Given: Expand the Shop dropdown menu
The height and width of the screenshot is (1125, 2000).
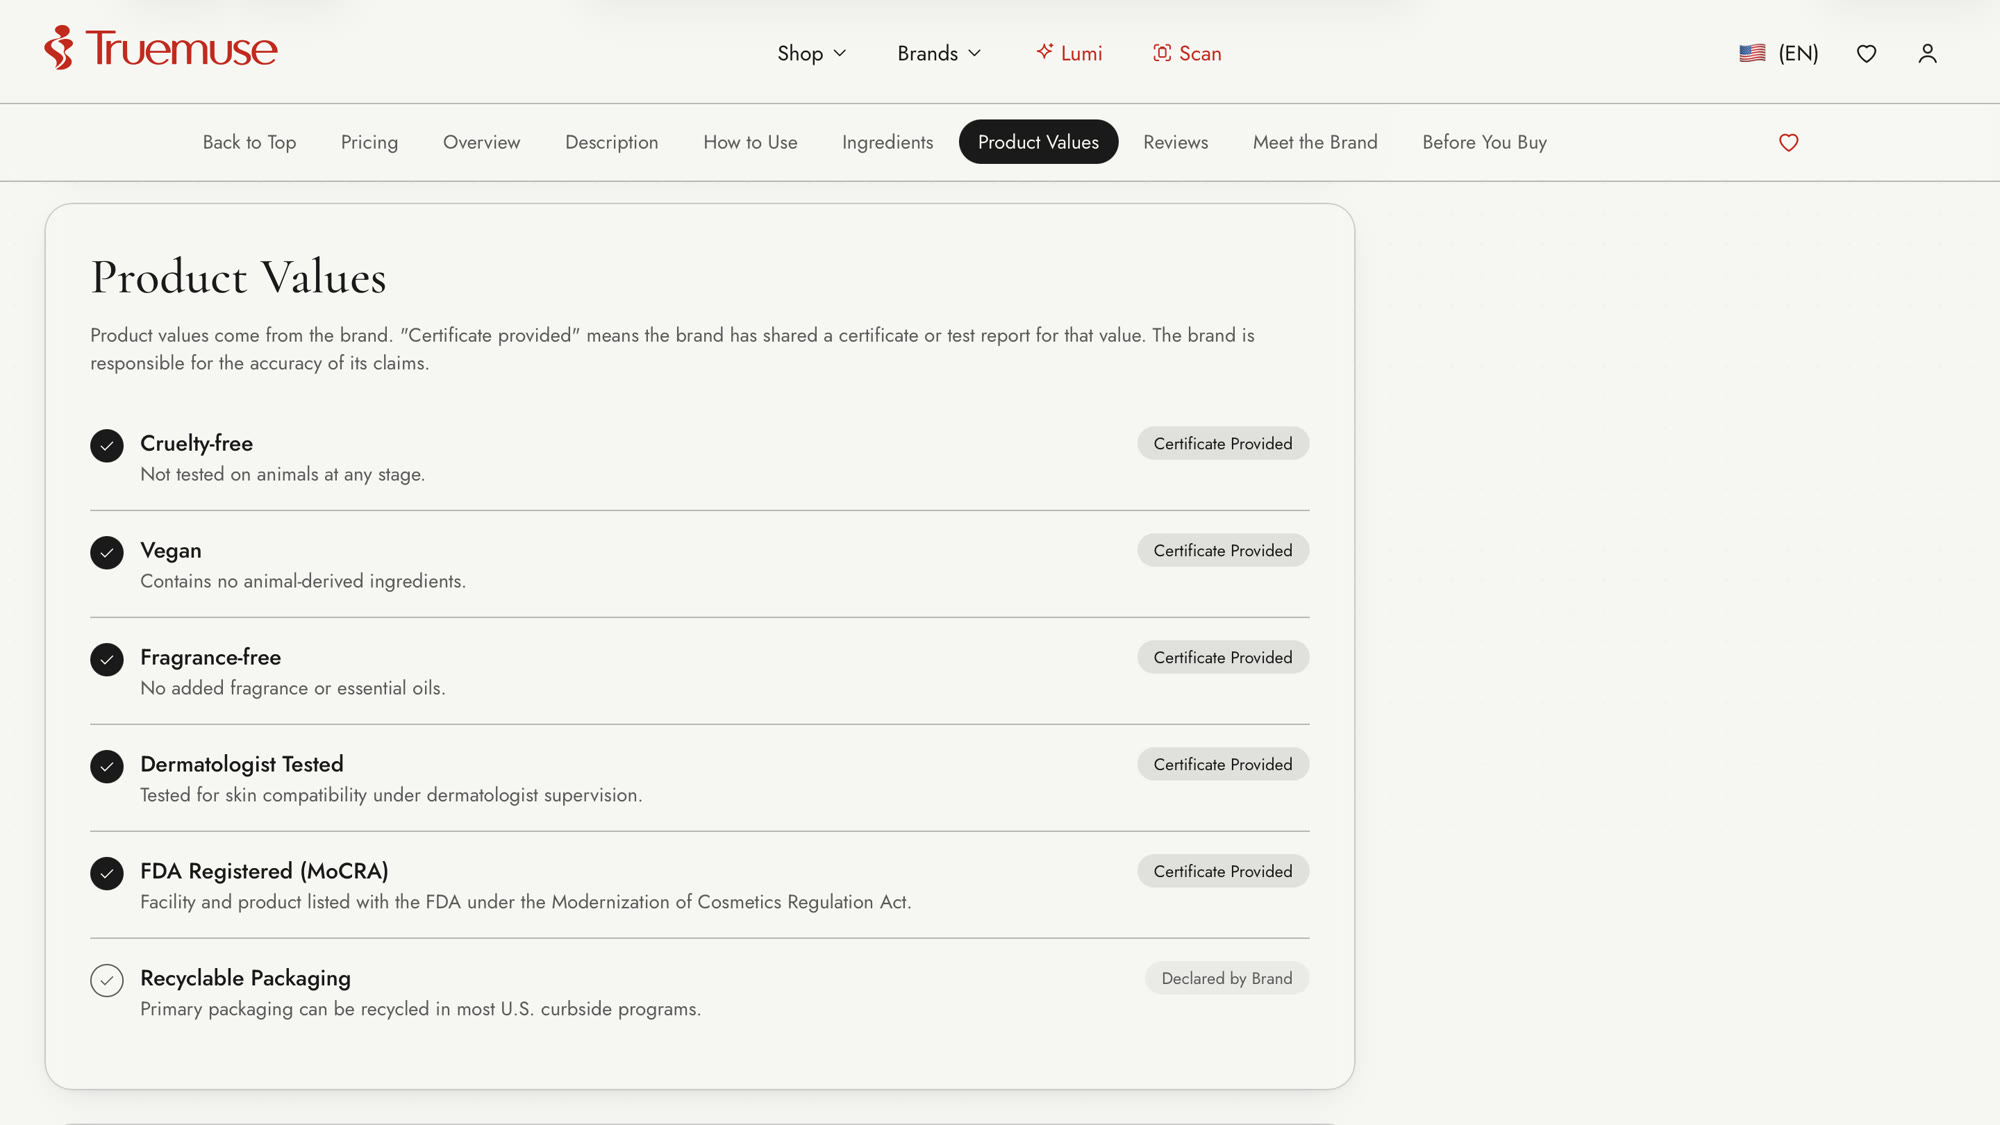Looking at the screenshot, I should tap(812, 53).
